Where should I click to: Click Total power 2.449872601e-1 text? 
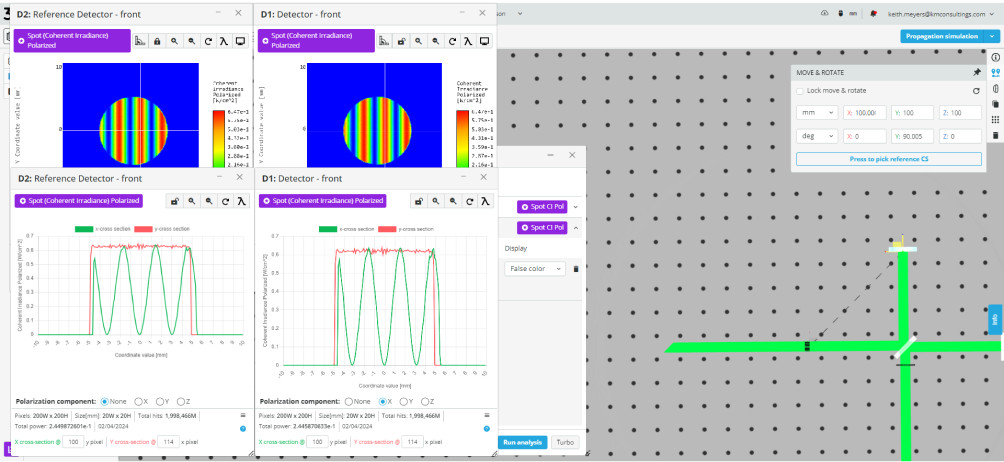pyautogui.click(x=53, y=426)
